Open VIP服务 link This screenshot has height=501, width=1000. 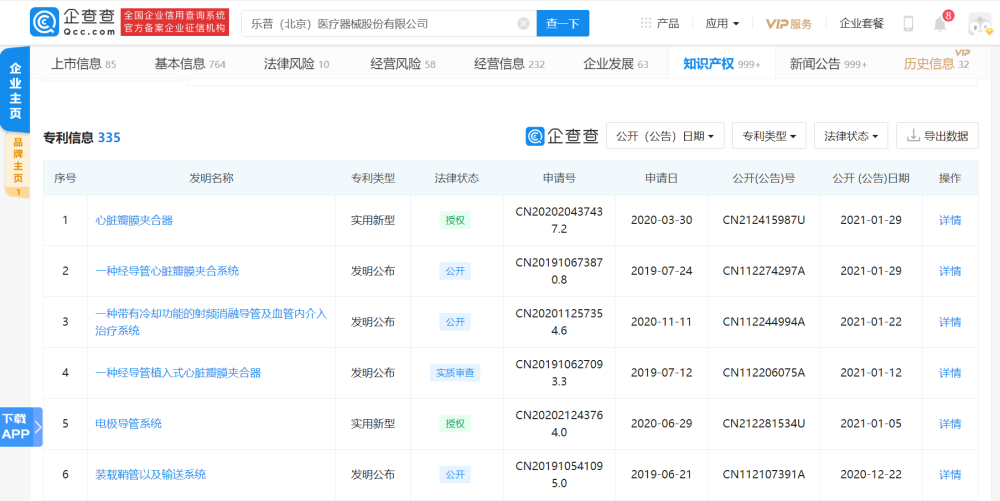click(x=789, y=24)
